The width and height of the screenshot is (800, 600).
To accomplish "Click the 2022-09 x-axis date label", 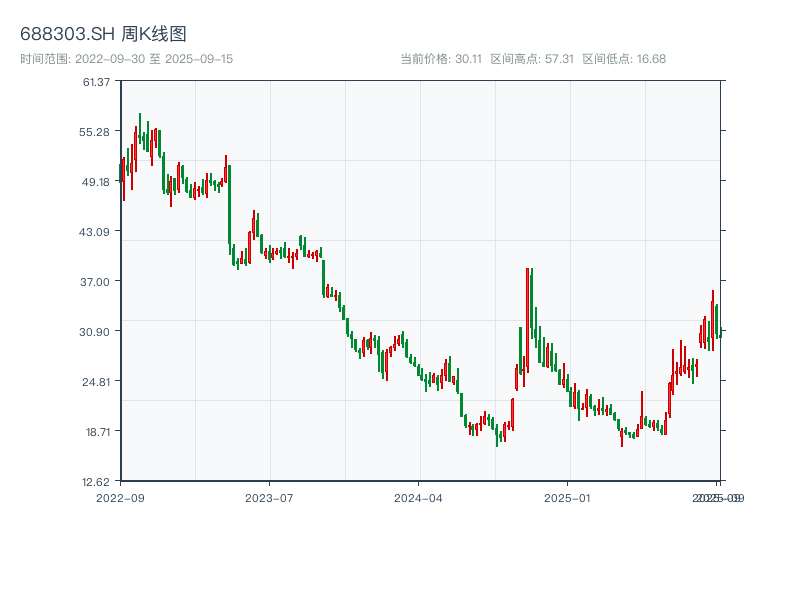I will pos(120,497).
